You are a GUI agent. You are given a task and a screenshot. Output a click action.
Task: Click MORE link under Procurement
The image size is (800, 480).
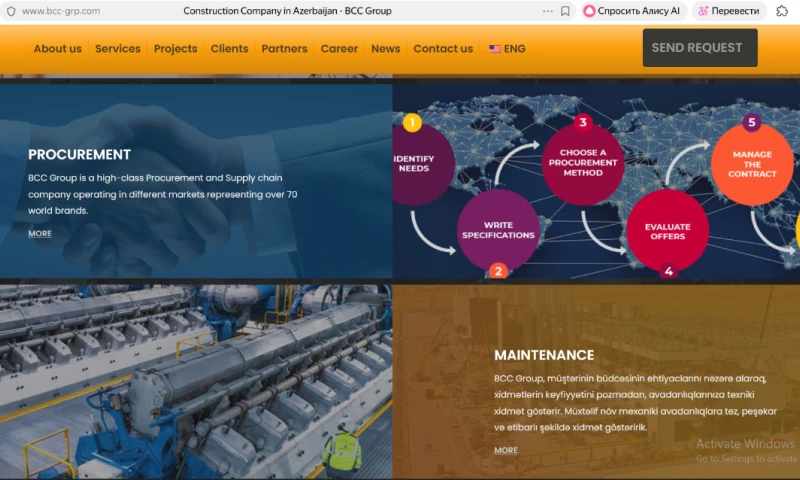coord(40,233)
